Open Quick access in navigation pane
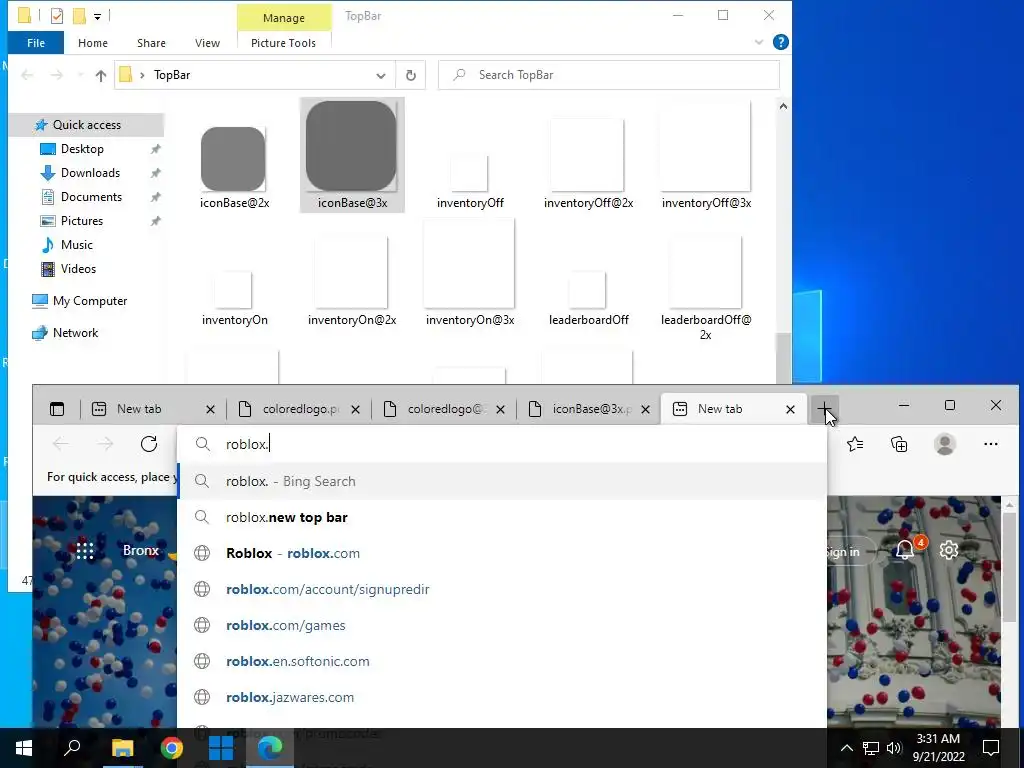The height and width of the screenshot is (768, 1024). [86, 125]
